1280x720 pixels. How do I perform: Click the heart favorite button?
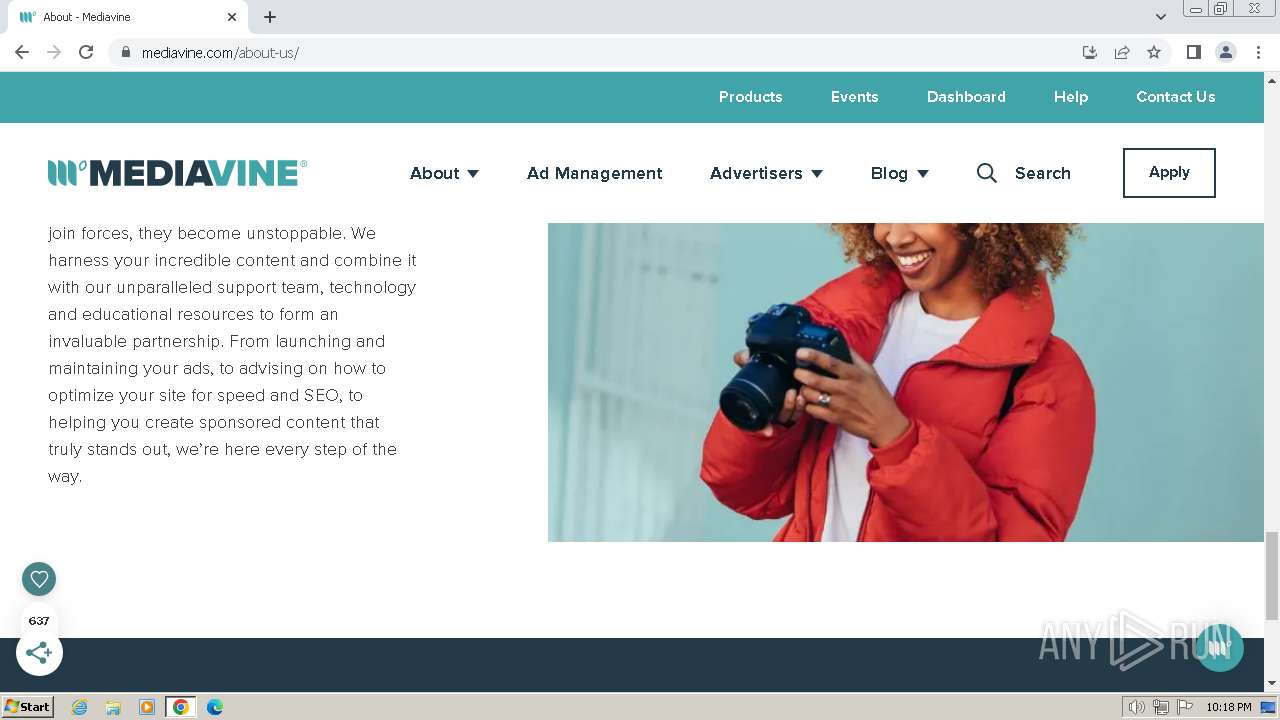[x=39, y=578]
